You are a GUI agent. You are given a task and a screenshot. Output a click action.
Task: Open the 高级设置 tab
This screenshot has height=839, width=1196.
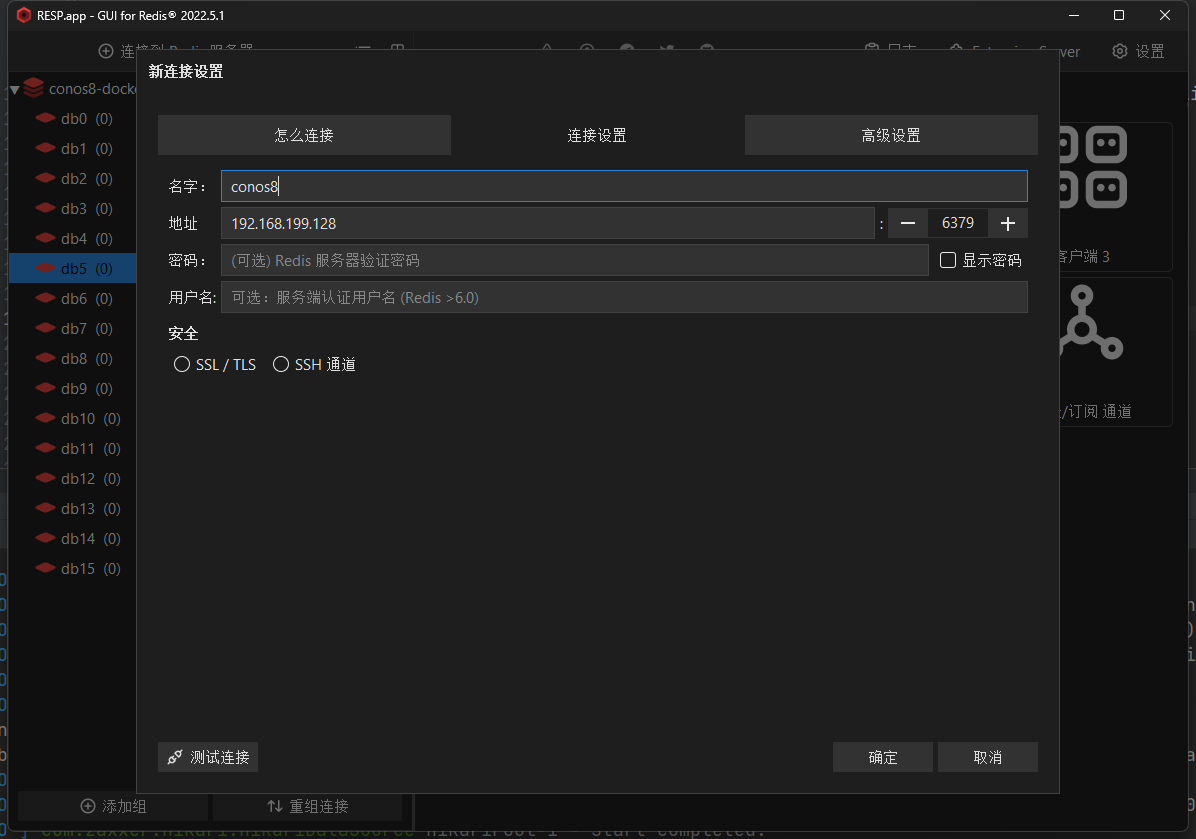891,135
